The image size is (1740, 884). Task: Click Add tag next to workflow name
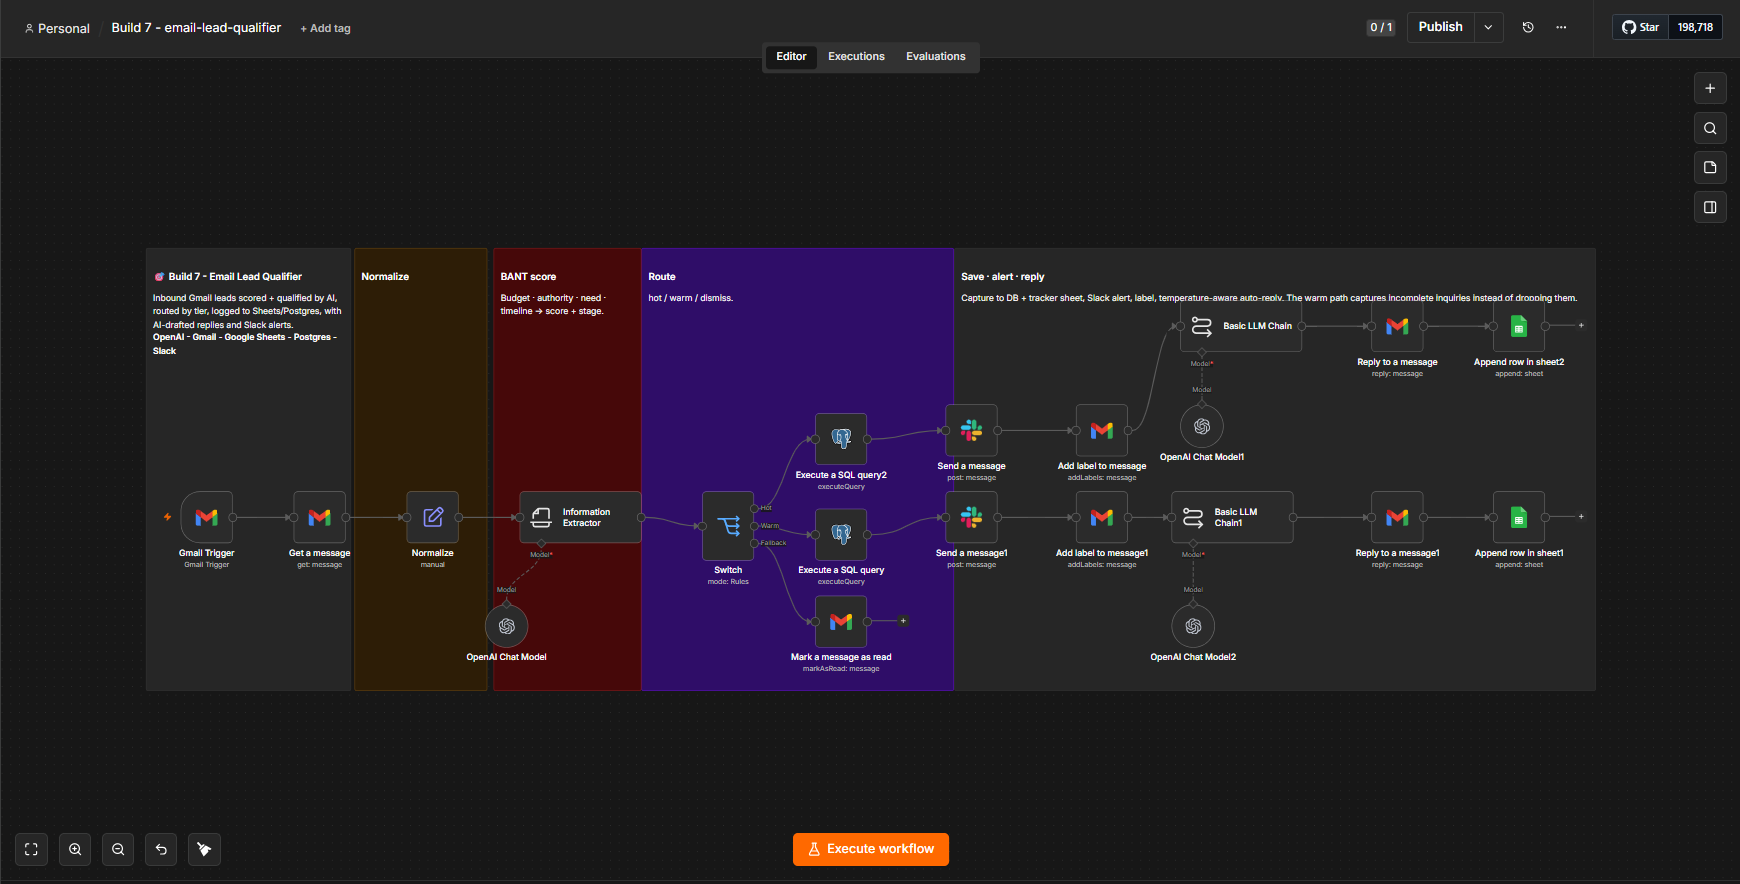[x=326, y=29]
